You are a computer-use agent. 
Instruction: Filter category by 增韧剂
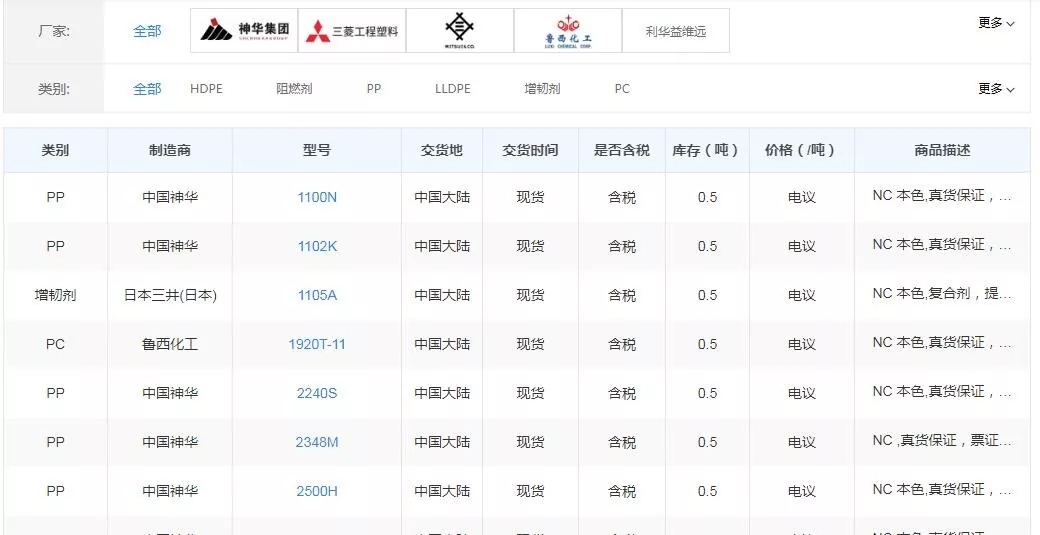[x=542, y=89]
